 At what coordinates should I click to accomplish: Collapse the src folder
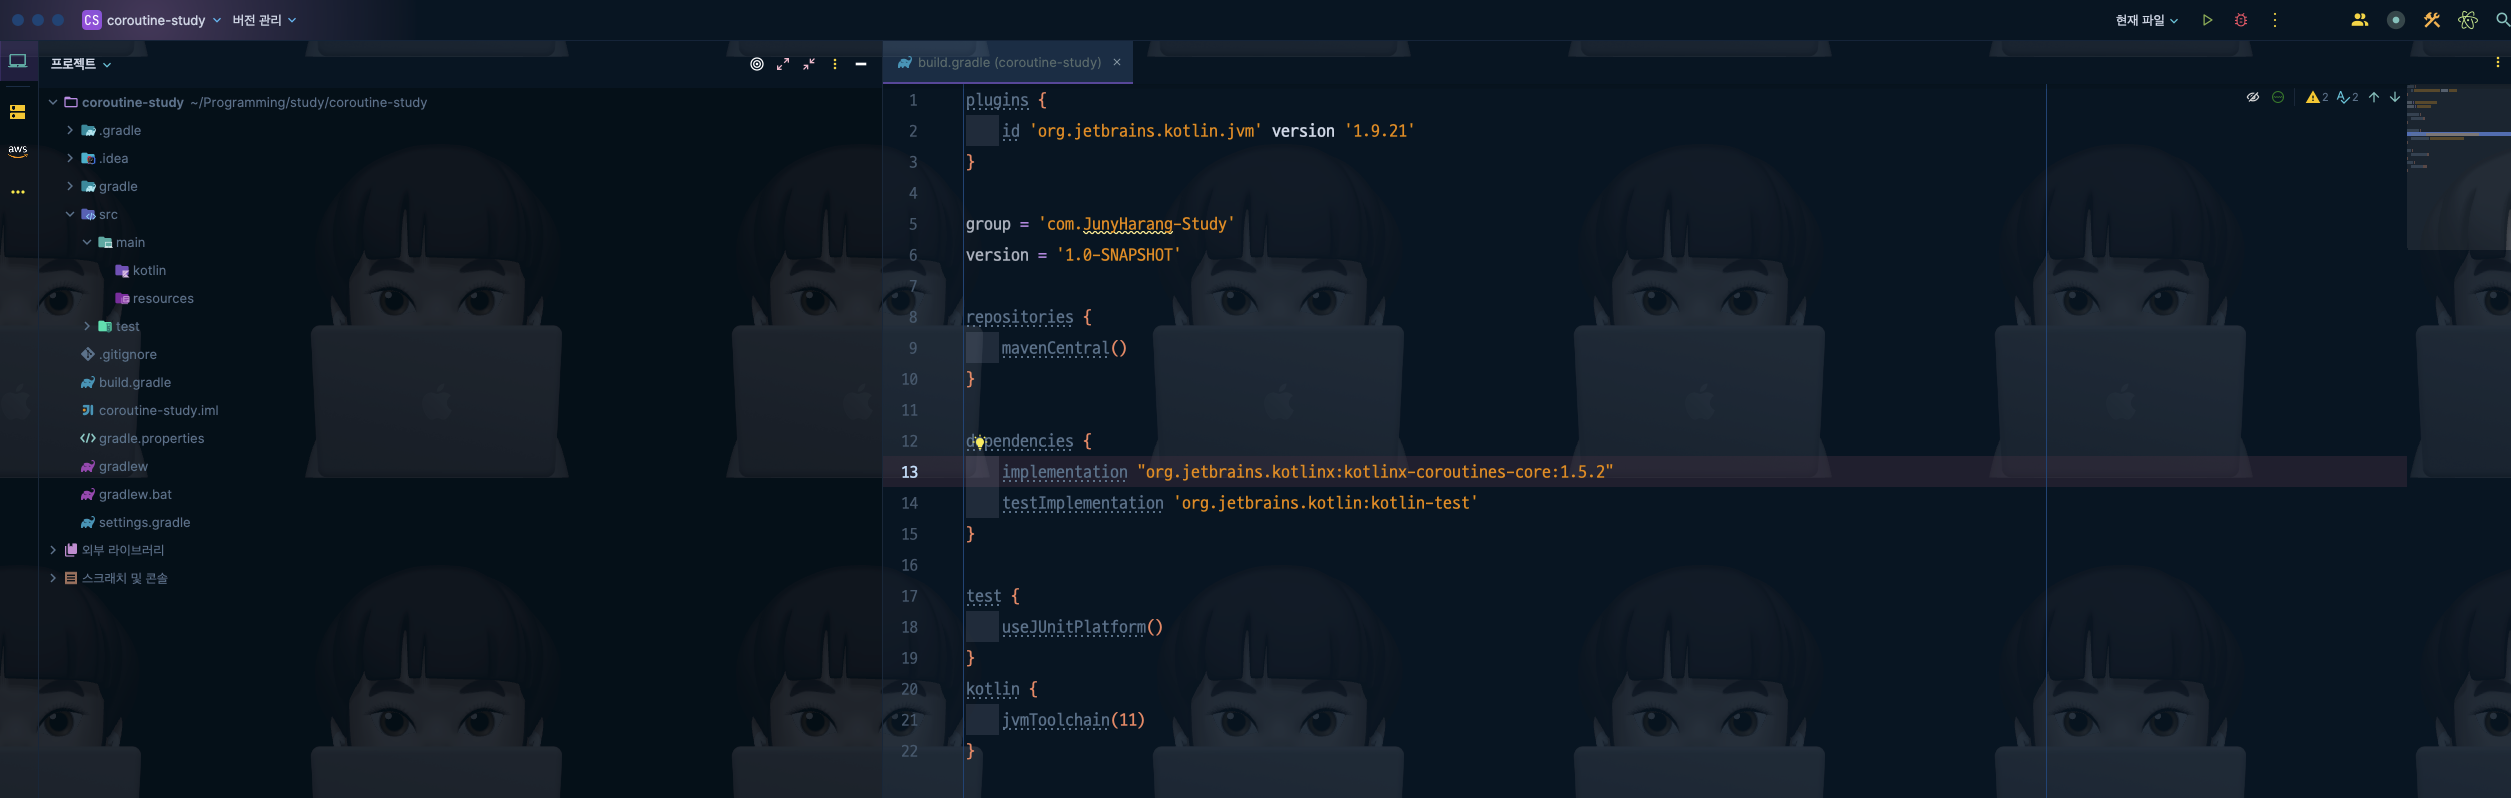(x=70, y=214)
